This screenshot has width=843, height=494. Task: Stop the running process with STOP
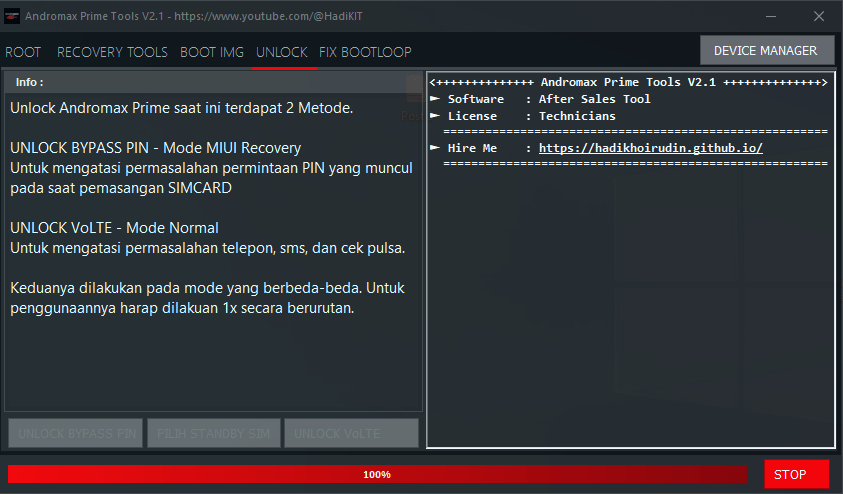coord(796,474)
